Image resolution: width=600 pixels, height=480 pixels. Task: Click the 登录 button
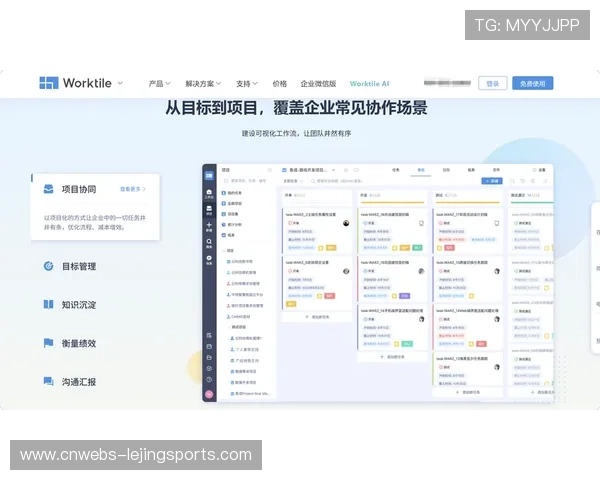tap(492, 83)
